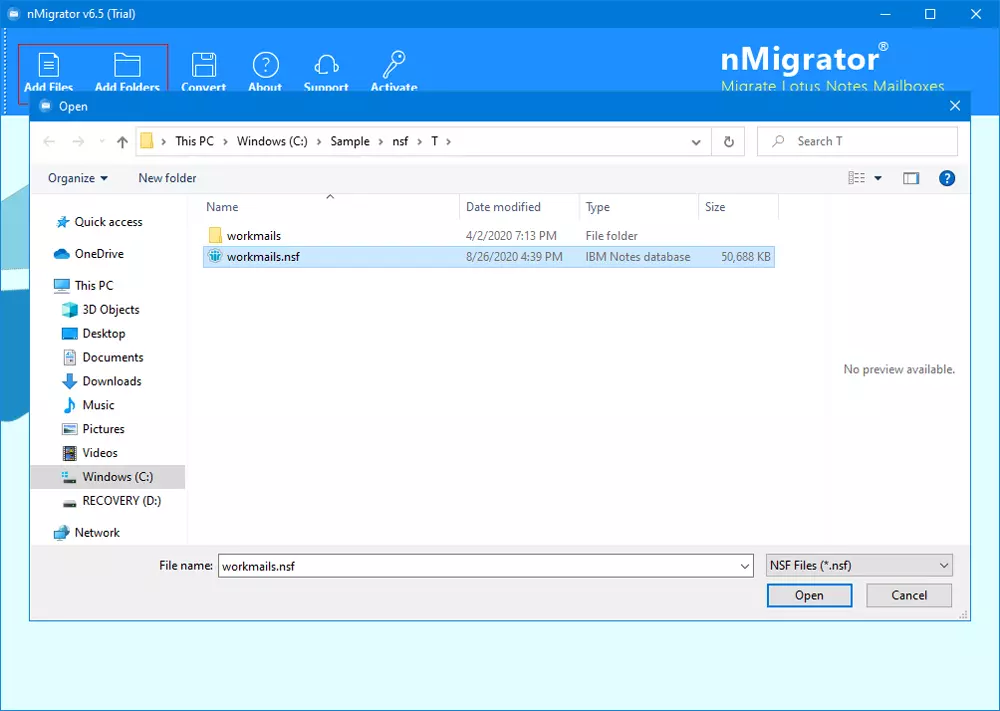Open view options dropdown arrow
The height and width of the screenshot is (711, 1000).
point(878,179)
